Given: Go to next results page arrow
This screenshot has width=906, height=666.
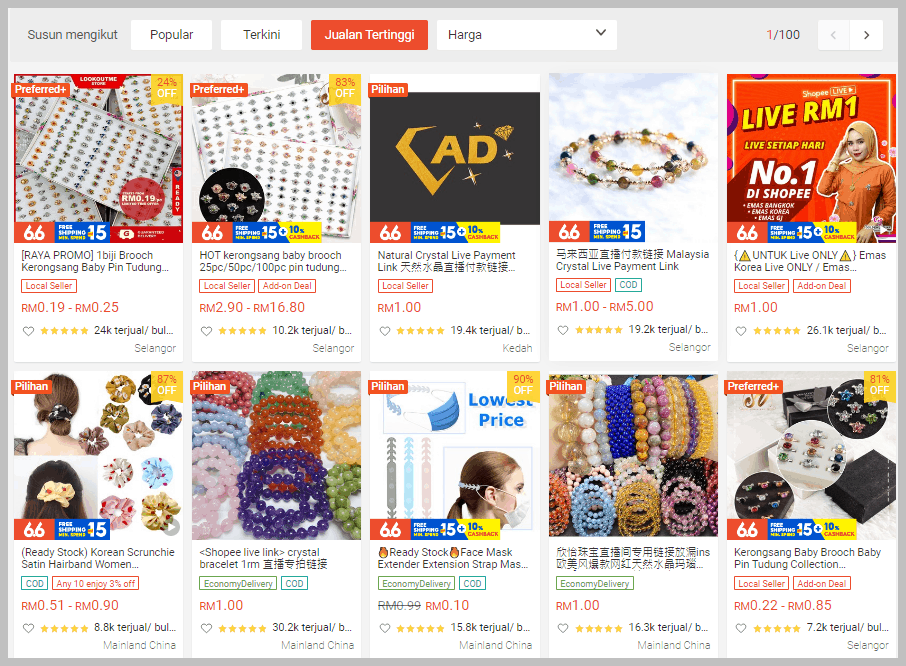Looking at the screenshot, I should 866,35.
